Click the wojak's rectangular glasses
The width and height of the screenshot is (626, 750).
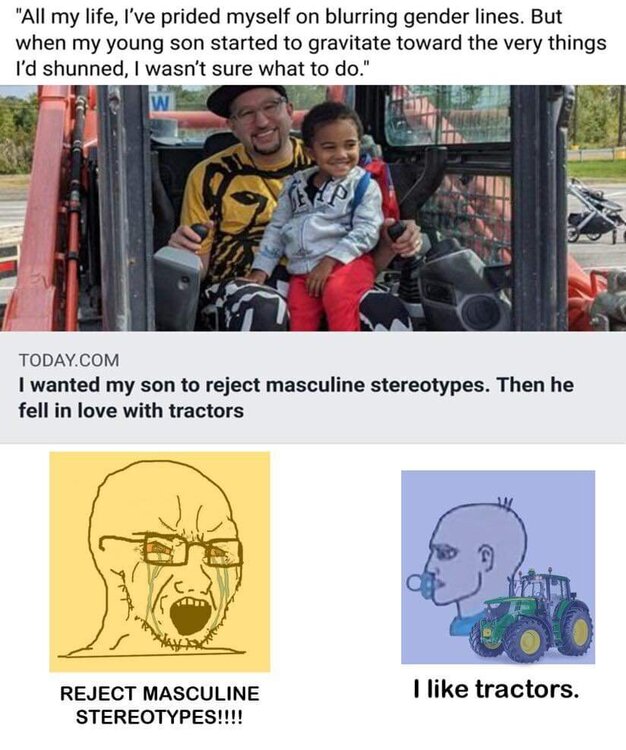pos(171,551)
